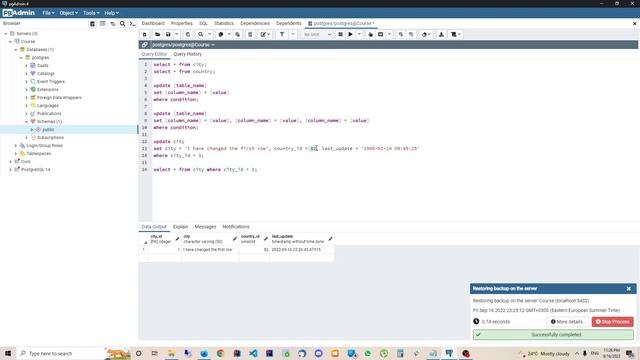
Task: Open the Object menu
Action: pos(68,13)
